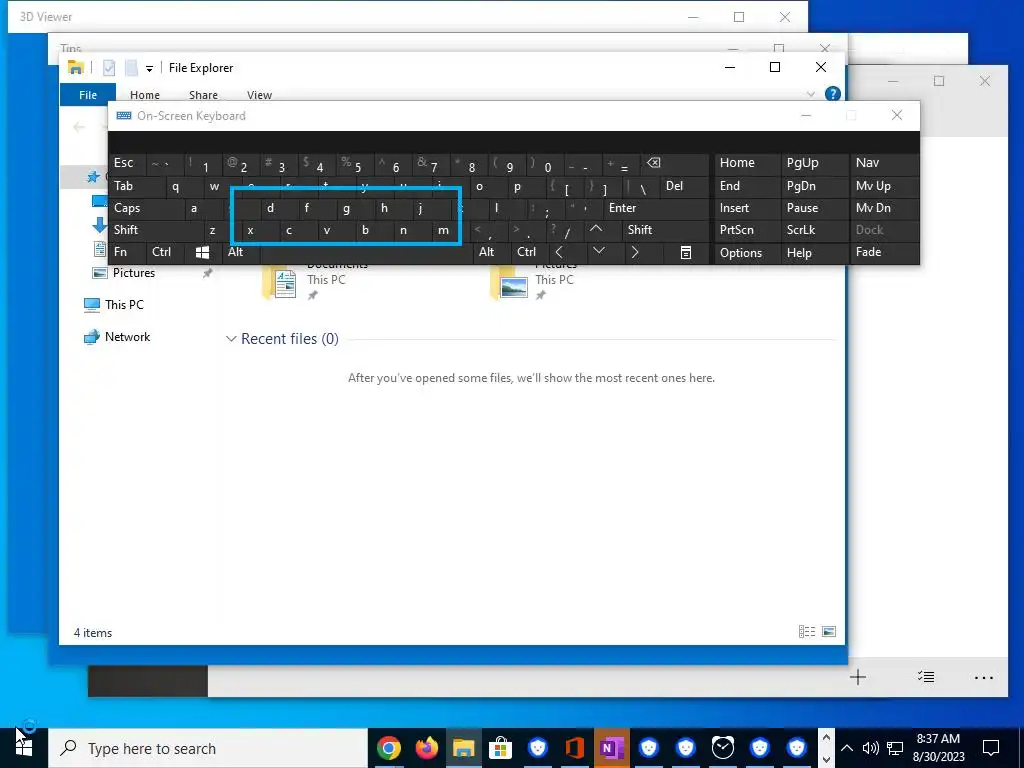
Task: Switch to the Share ribbon tab
Action: pyautogui.click(x=203, y=95)
